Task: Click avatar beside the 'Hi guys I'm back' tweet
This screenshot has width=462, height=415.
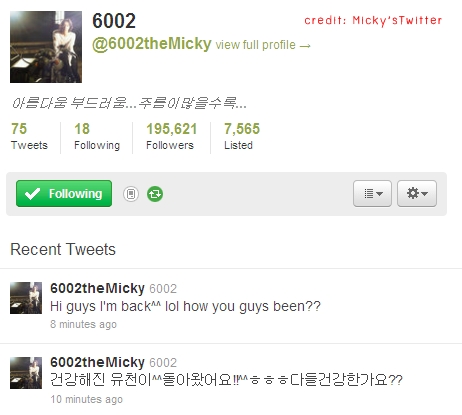Action: coord(26,298)
